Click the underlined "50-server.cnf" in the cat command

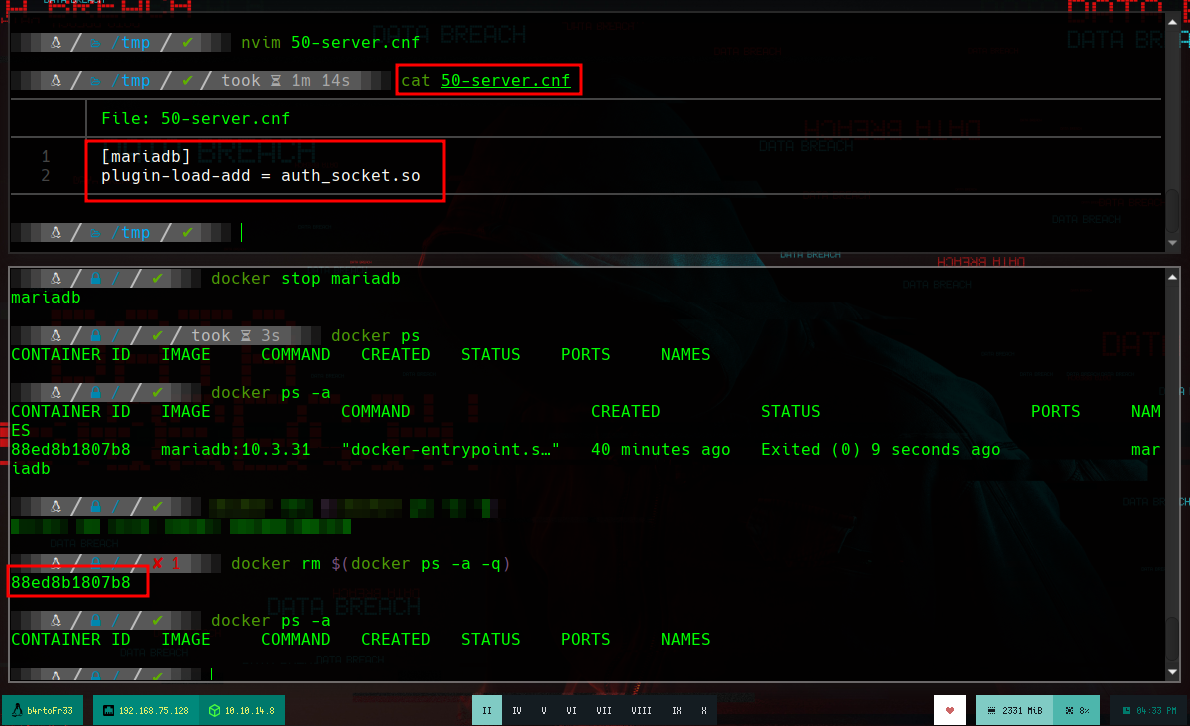click(x=505, y=80)
